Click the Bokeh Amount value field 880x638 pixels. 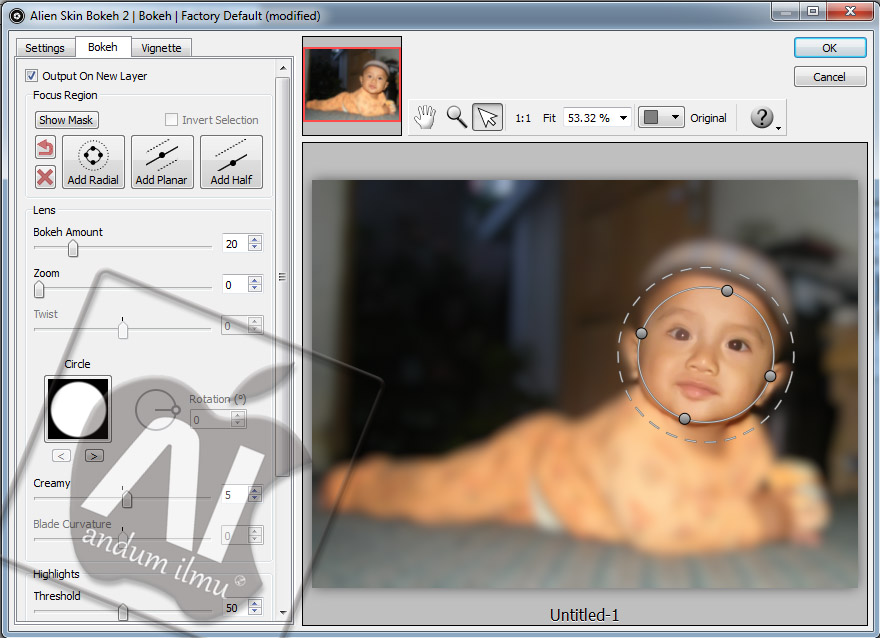pos(235,244)
